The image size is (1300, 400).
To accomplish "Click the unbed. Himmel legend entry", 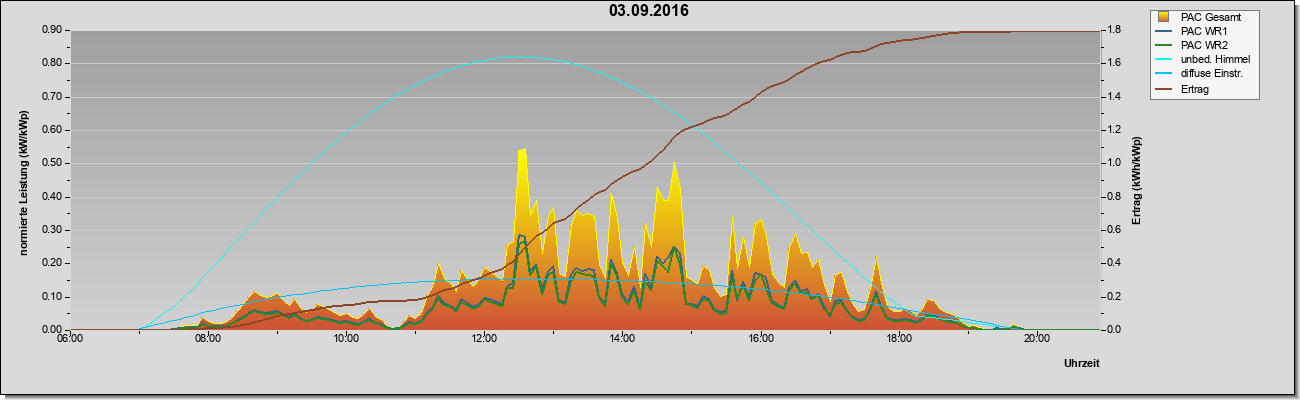I will (1204, 59).
